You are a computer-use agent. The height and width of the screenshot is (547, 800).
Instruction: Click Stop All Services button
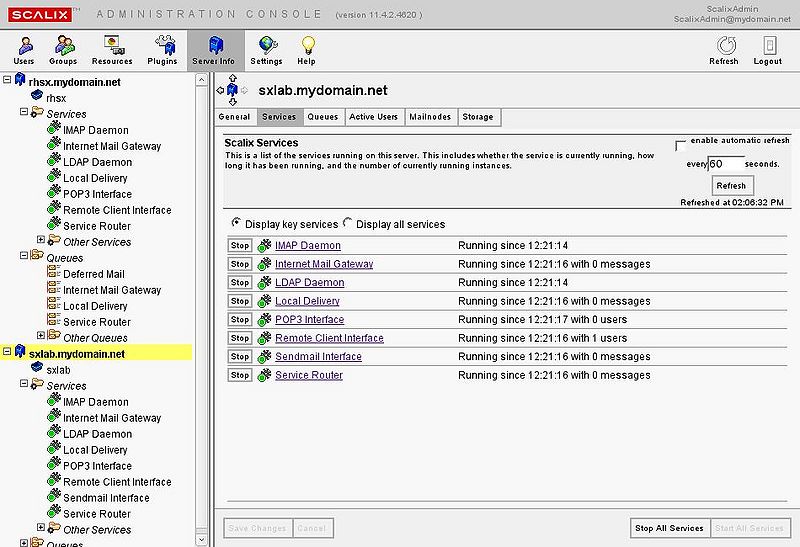point(669,528)
